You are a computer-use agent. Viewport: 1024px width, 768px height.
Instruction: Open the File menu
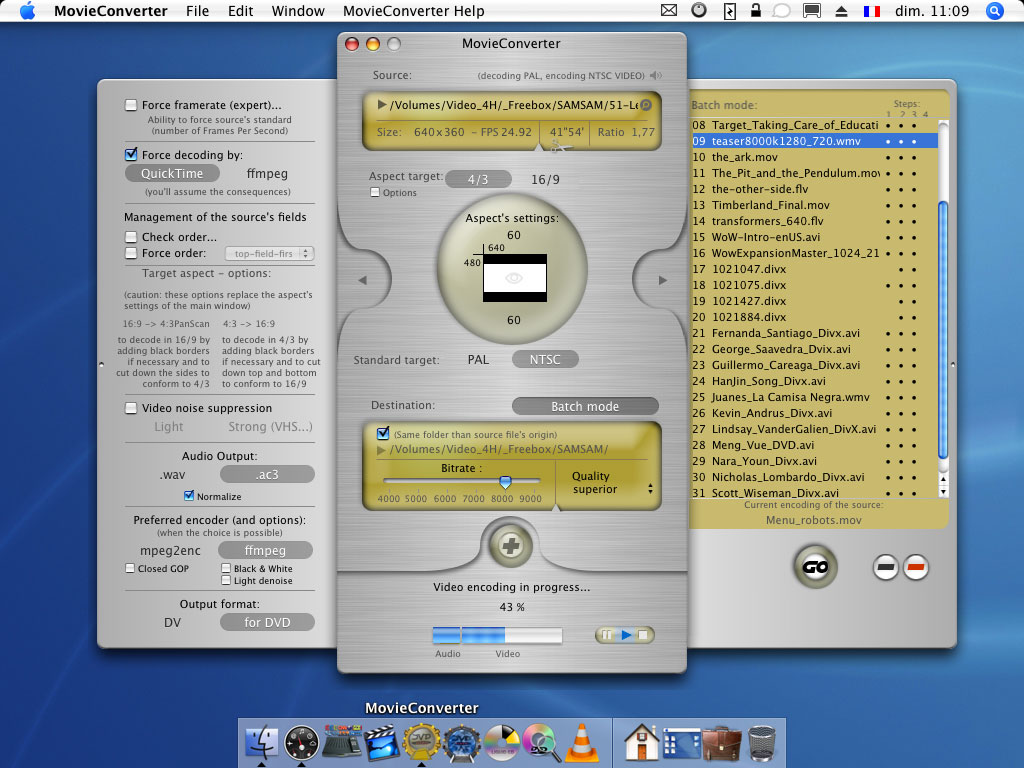[198, 11]
